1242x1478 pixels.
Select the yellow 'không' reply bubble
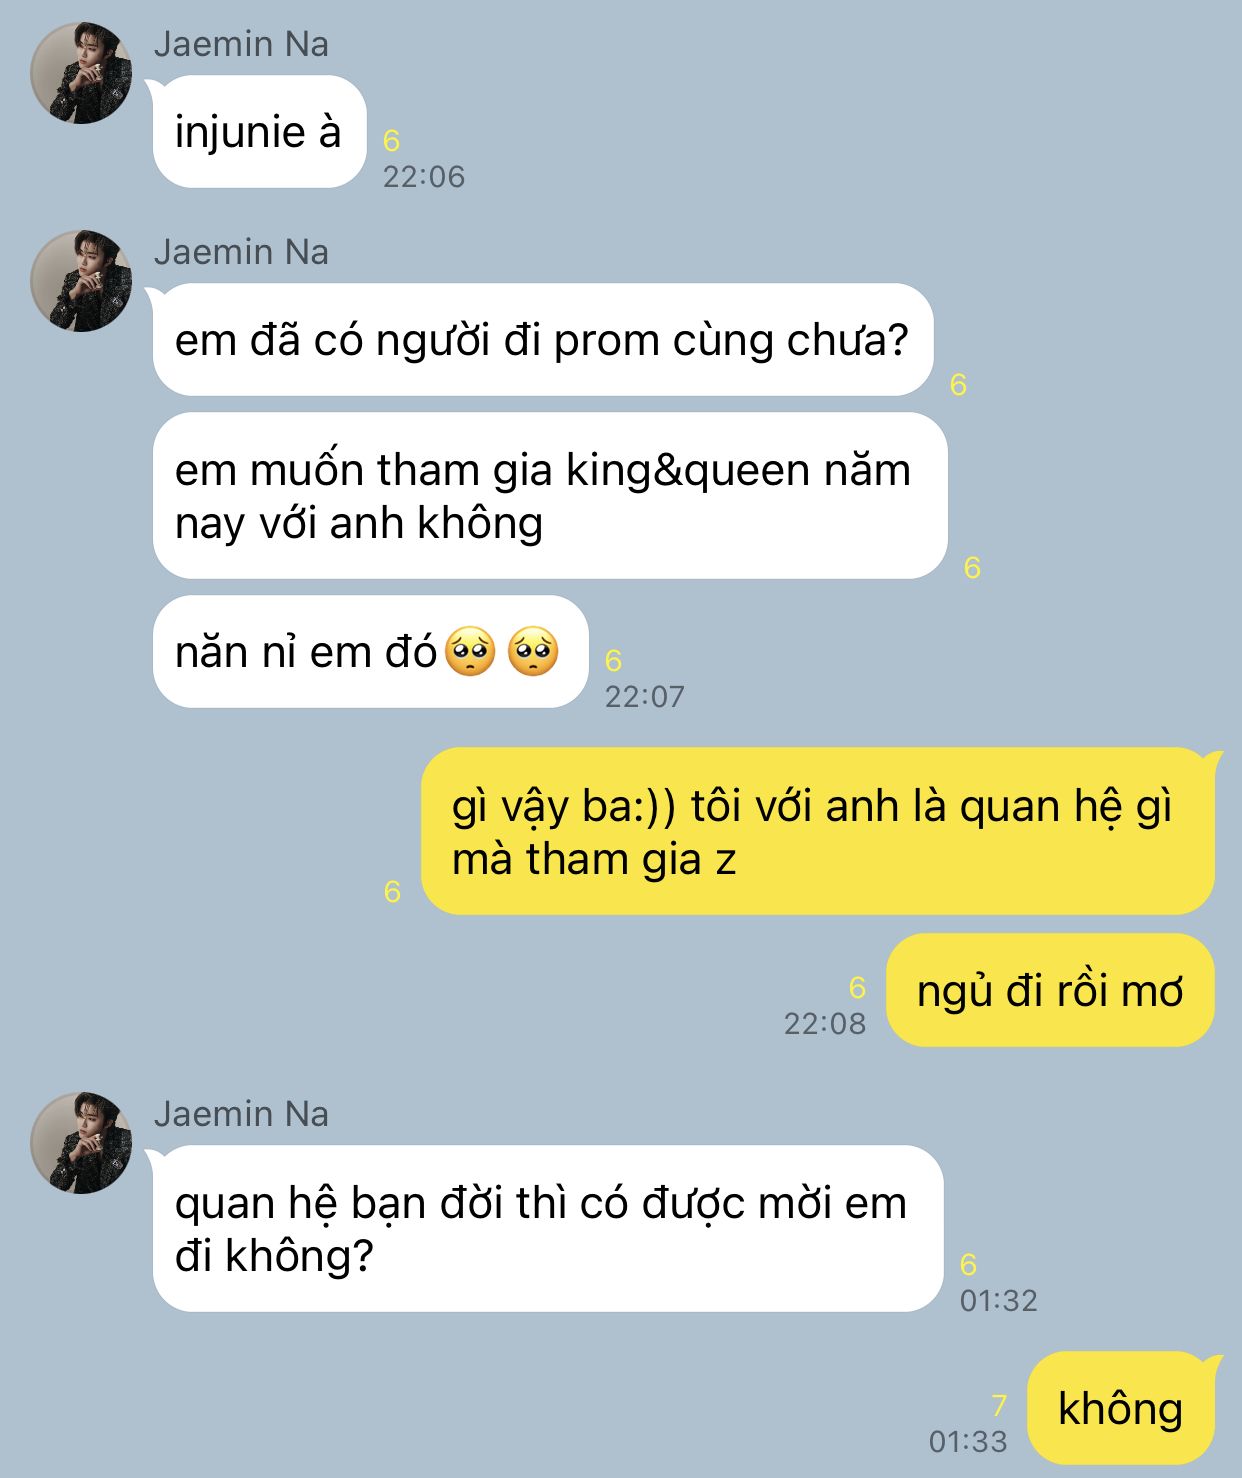[x=1121, y=1408]
